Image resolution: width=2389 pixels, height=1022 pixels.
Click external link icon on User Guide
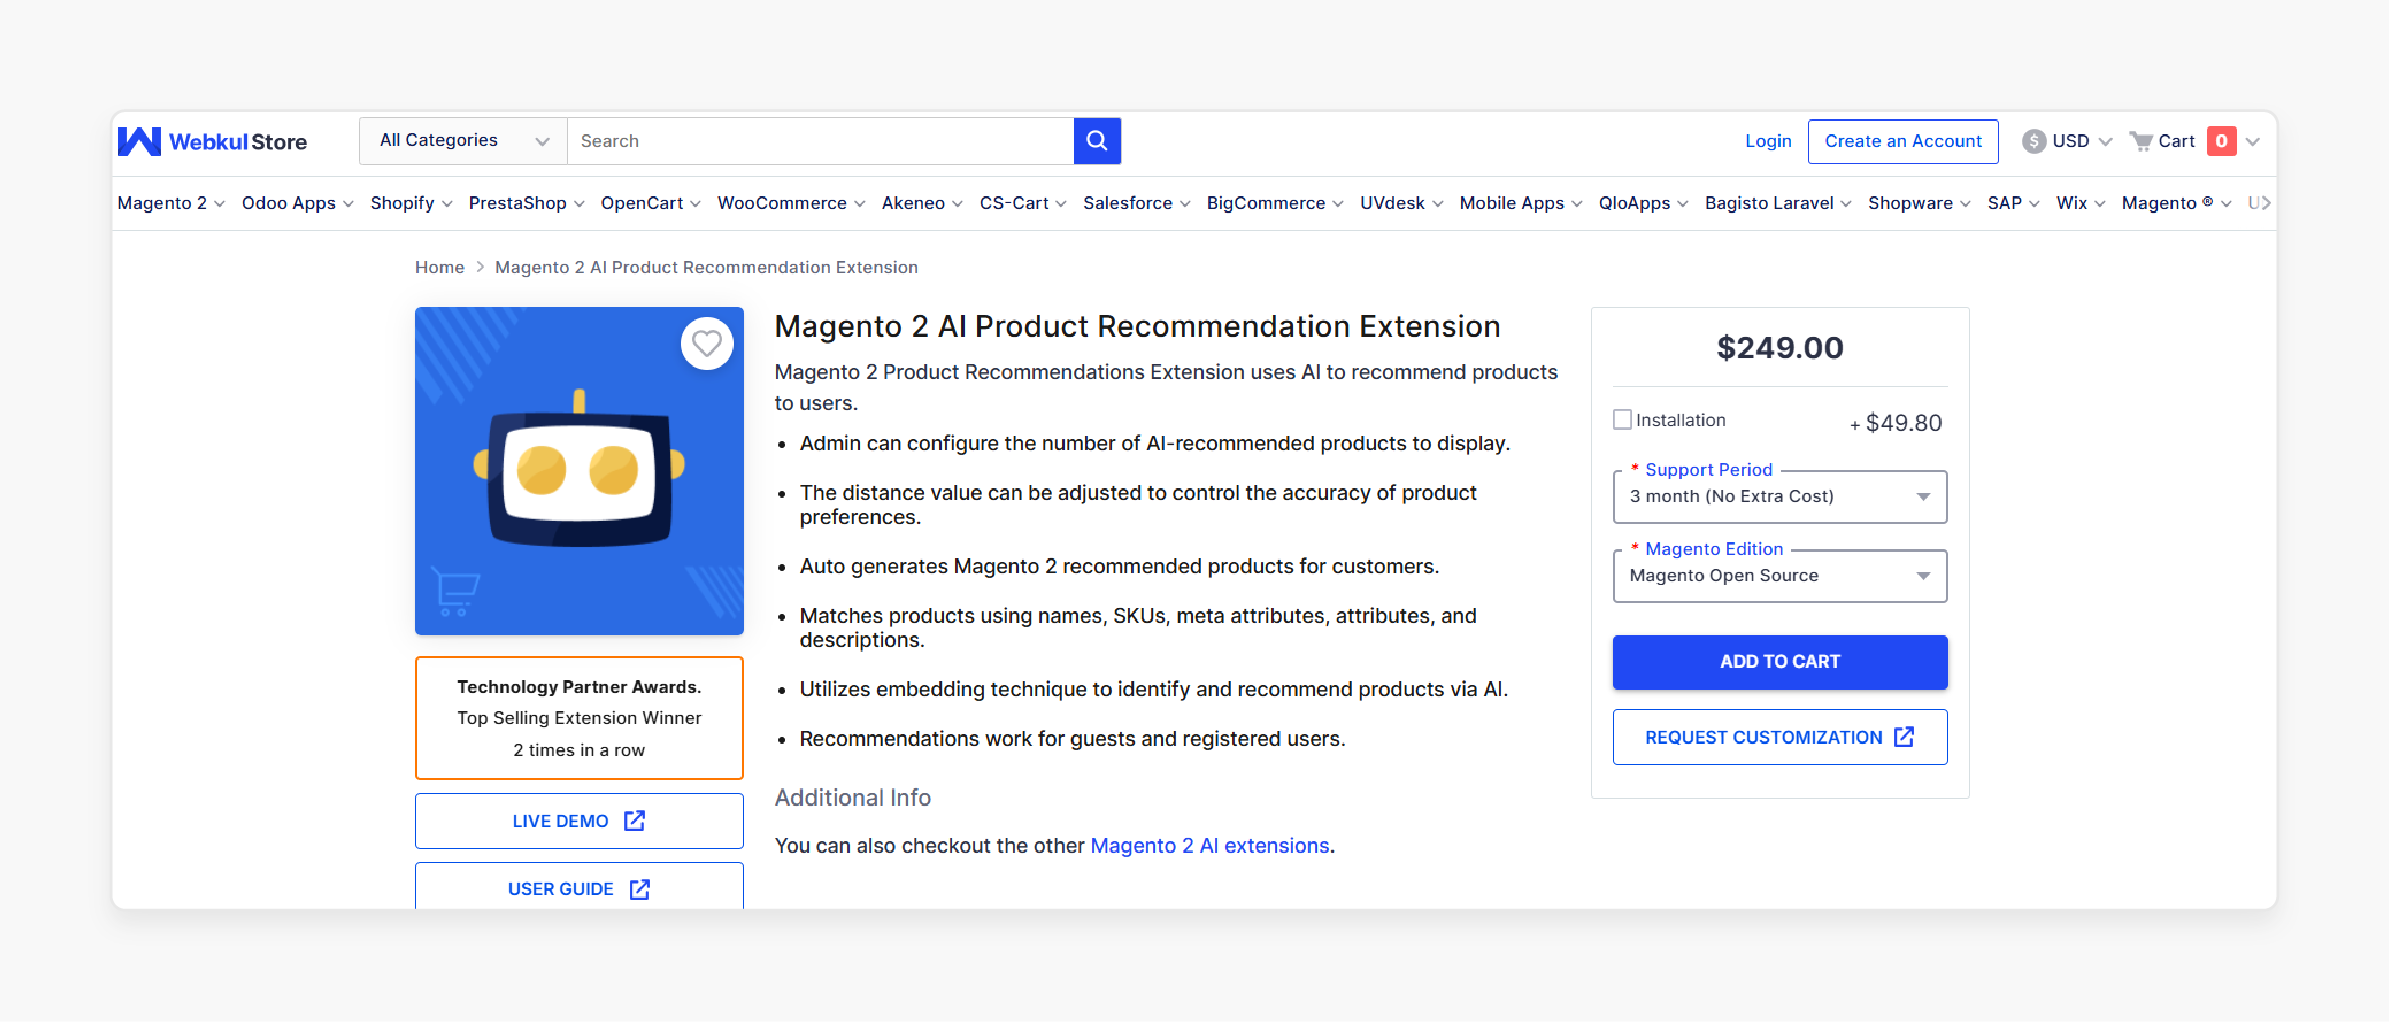tap(640, 889)
